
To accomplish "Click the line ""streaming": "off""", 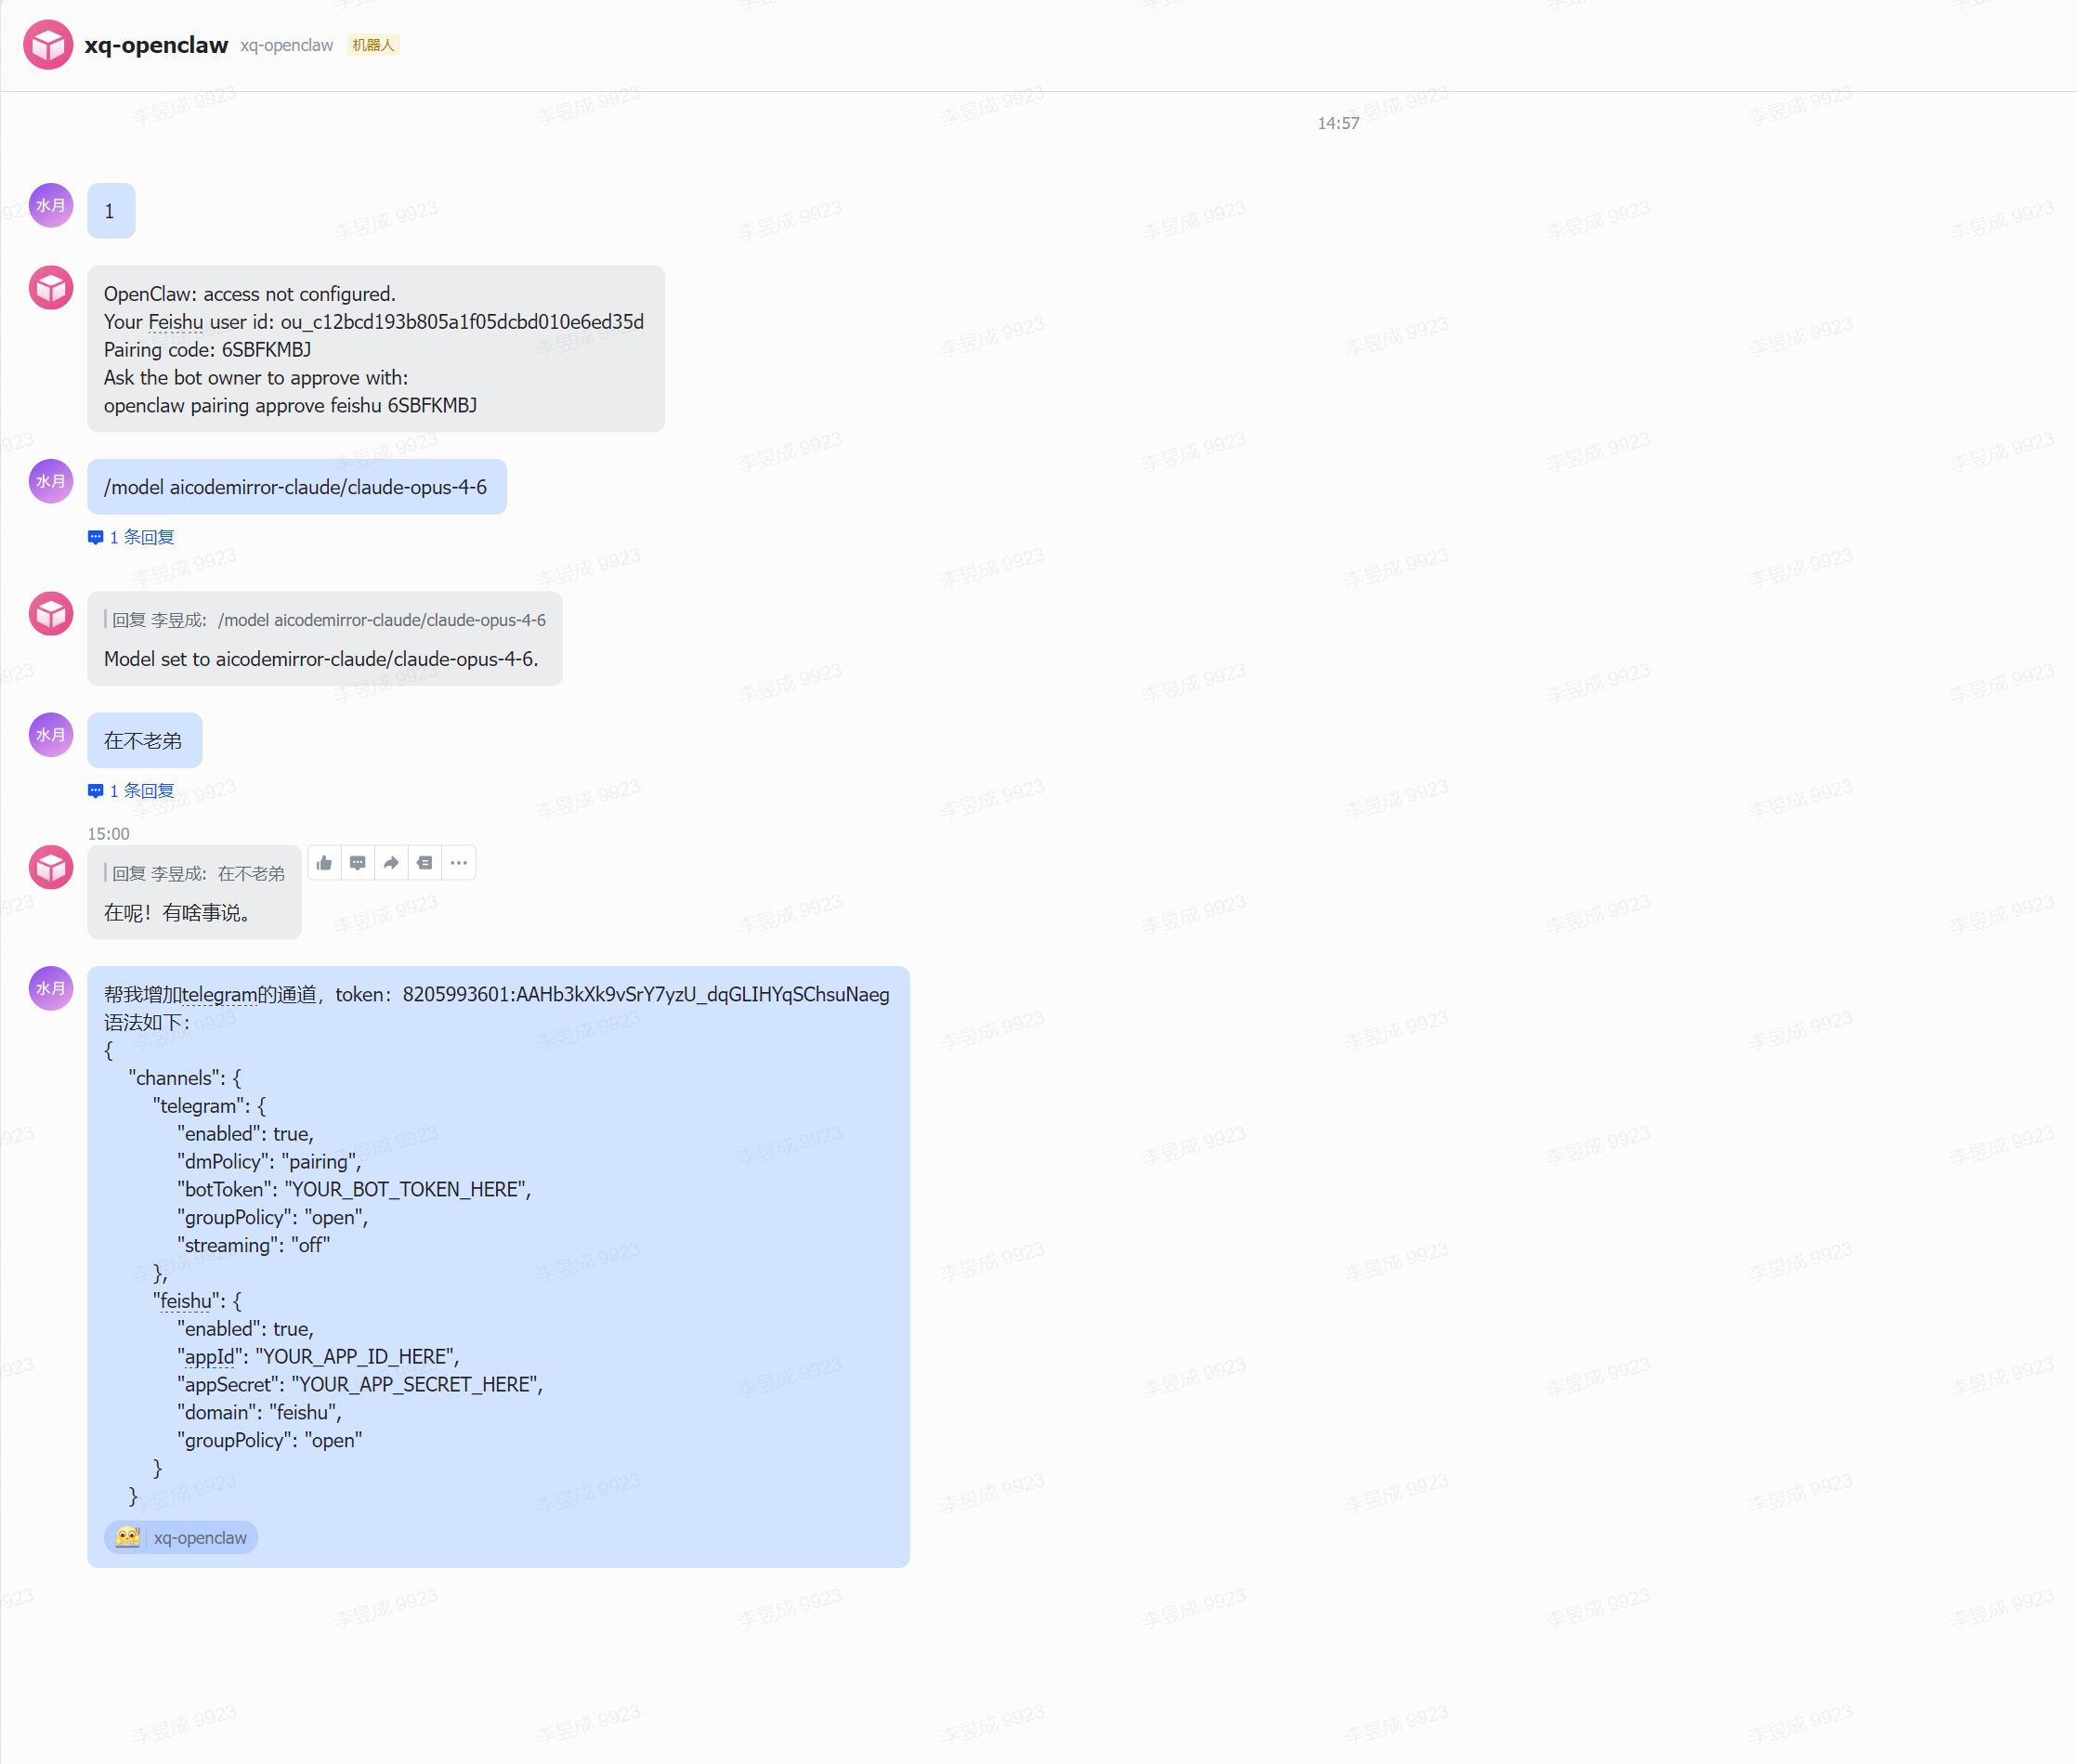I will pos(254,1246).
